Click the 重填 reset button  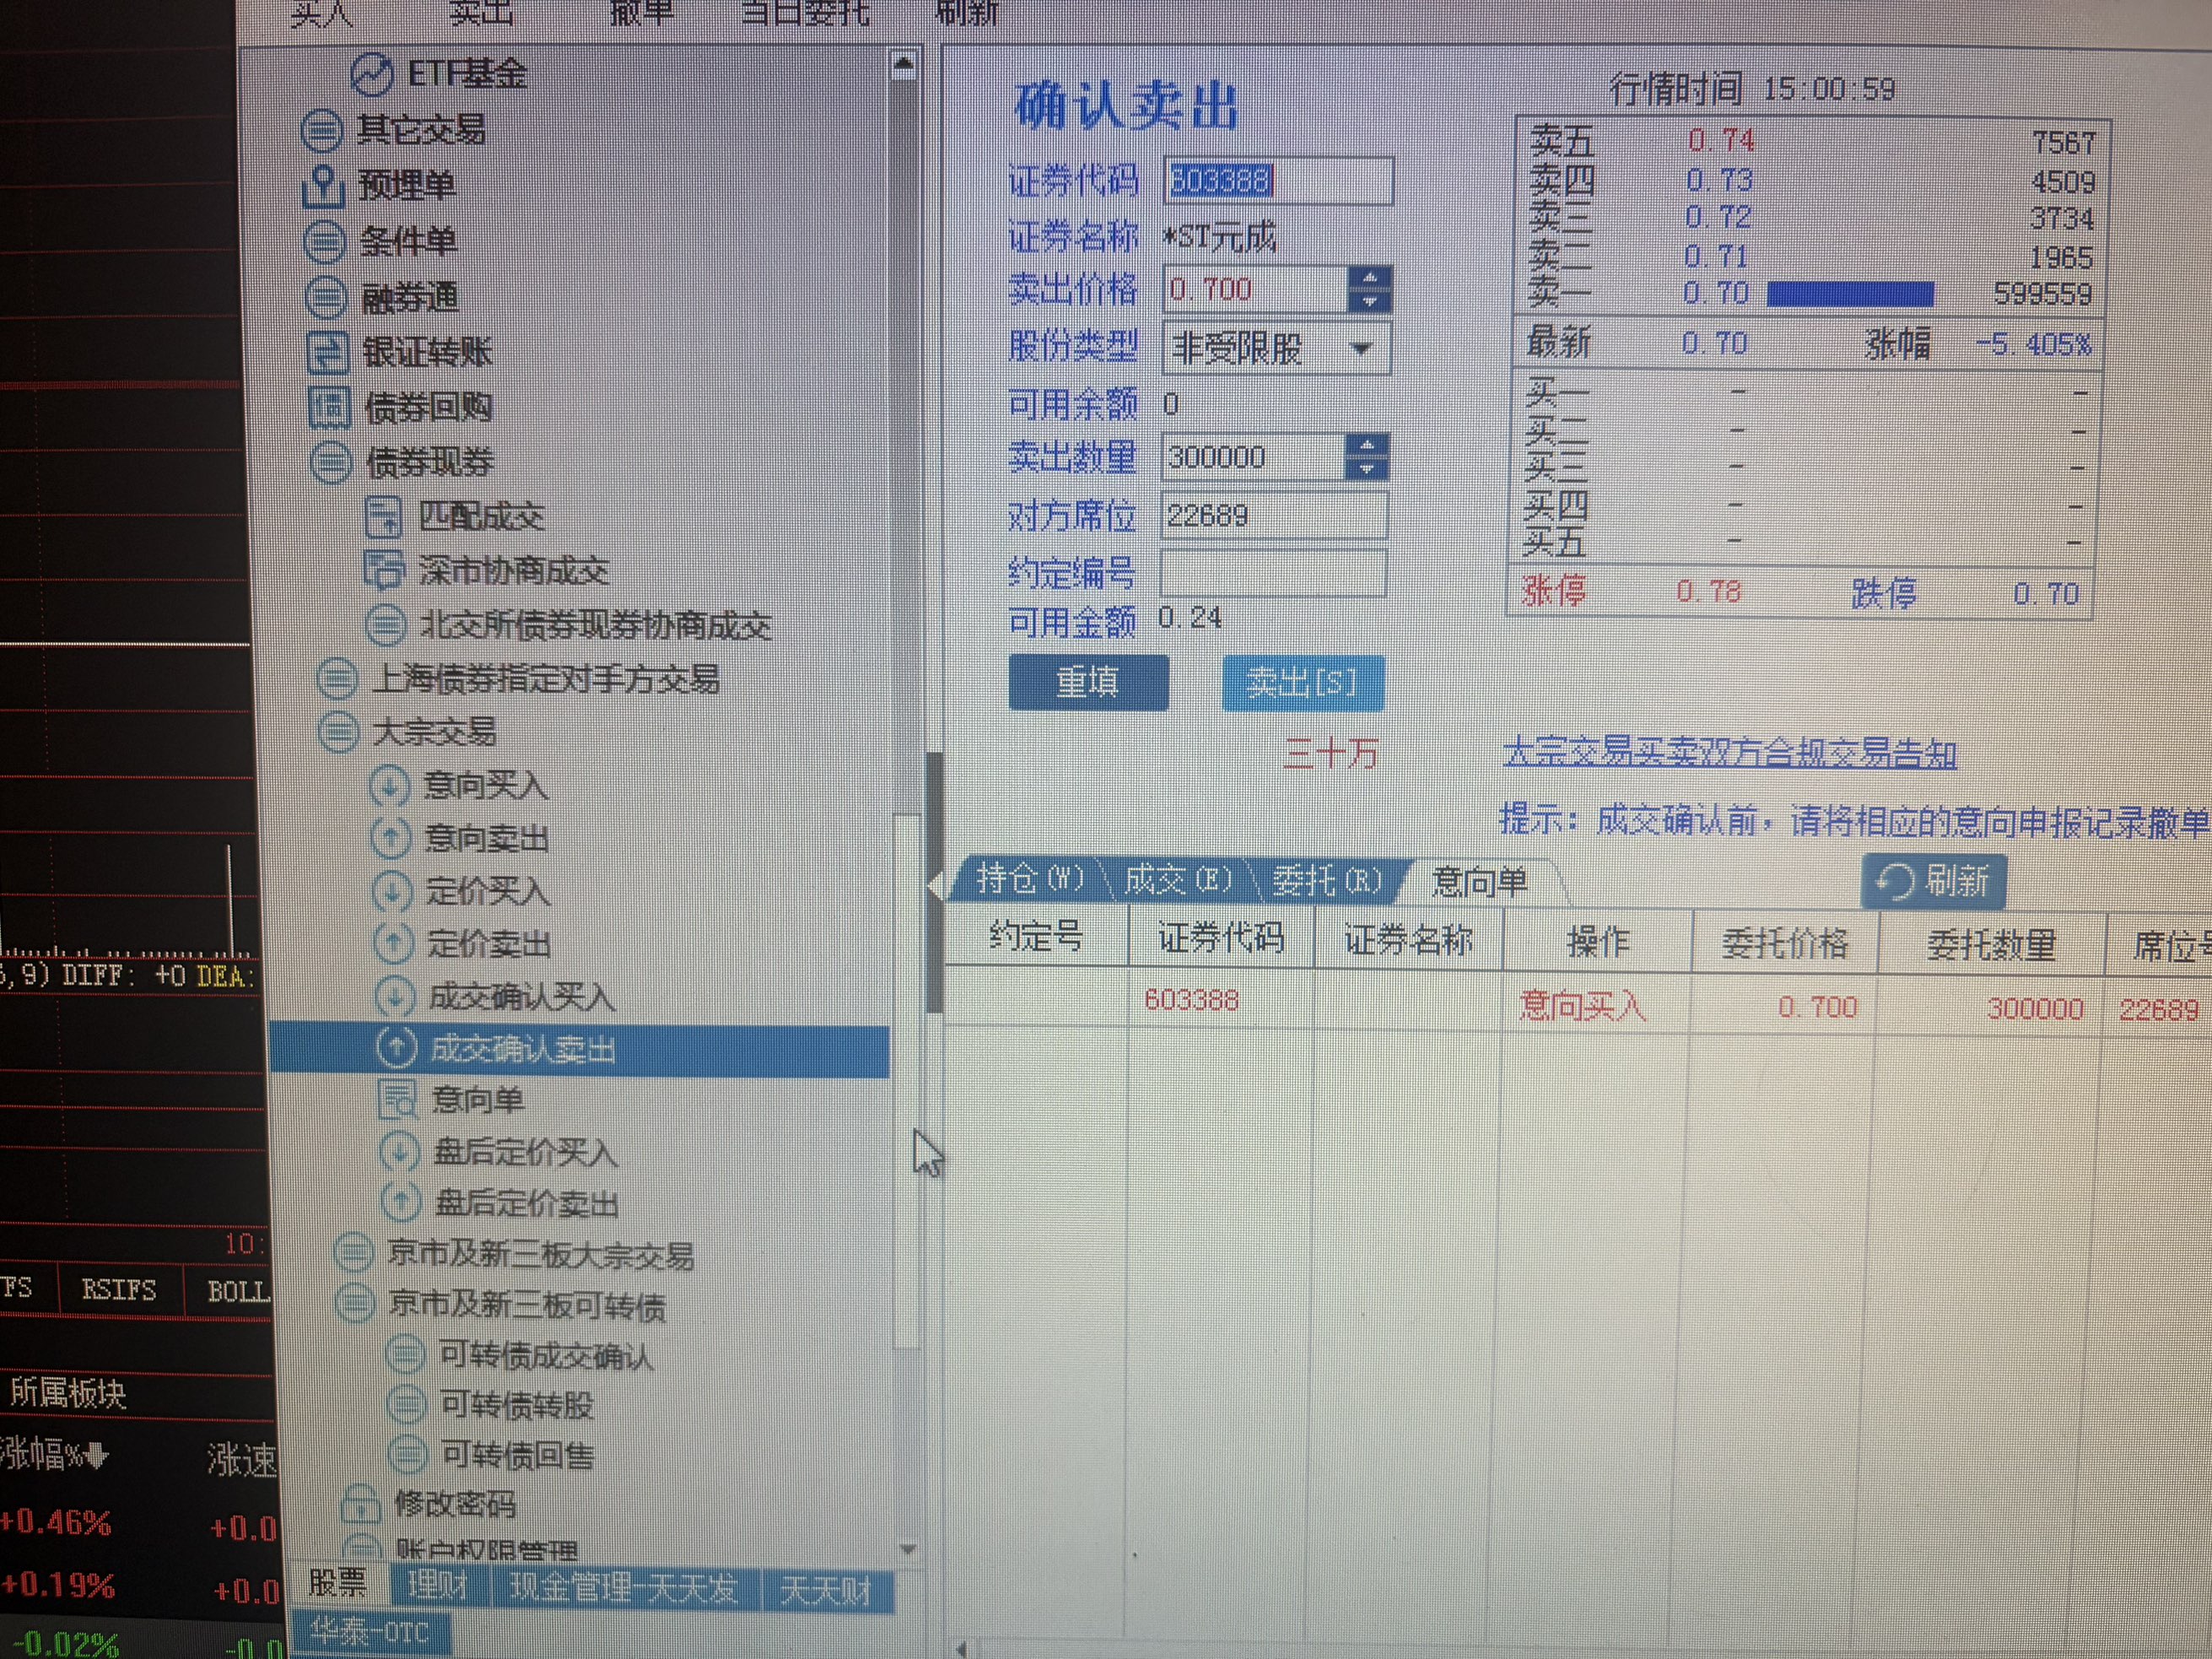pyautogui.click(x=1088, y=683)
